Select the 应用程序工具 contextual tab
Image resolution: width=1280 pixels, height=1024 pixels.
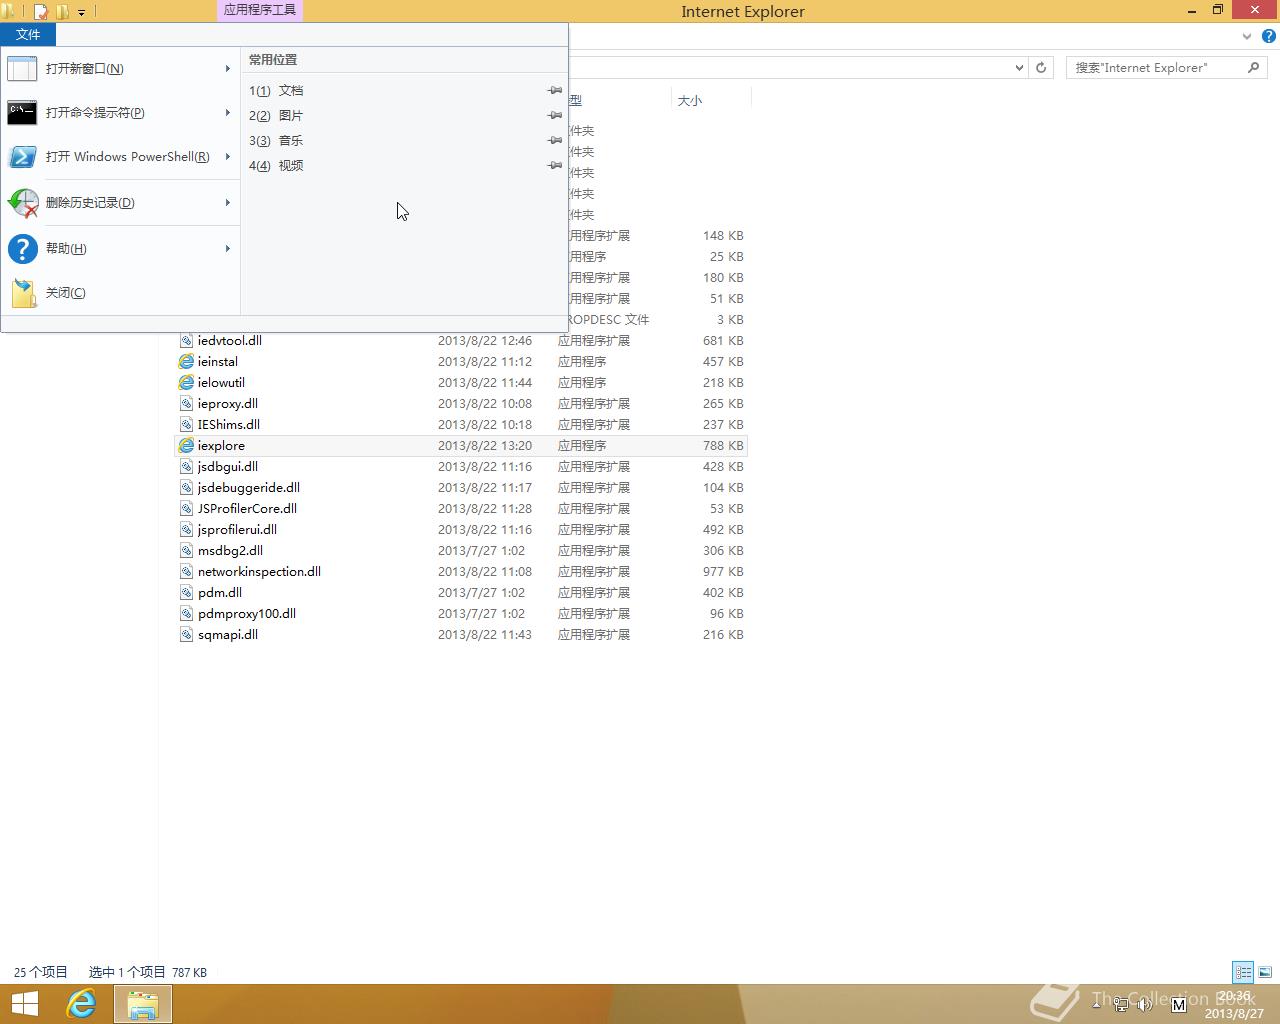coord(259,10)
